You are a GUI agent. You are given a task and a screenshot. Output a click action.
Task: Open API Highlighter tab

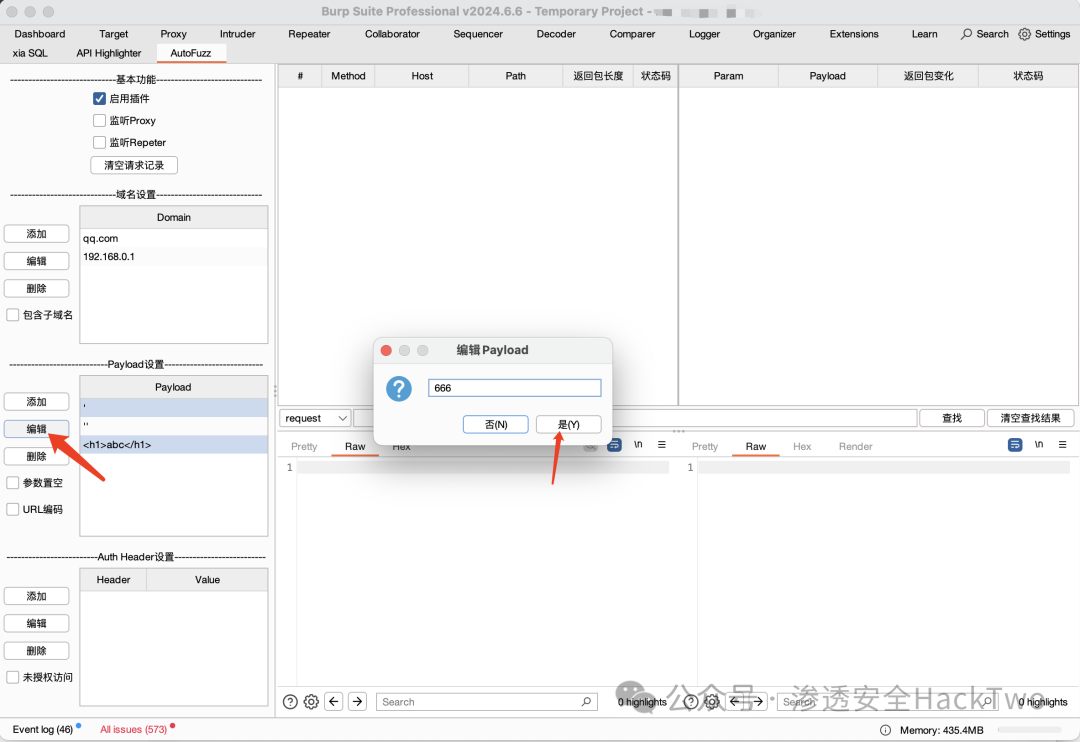[x=109, y=53]
